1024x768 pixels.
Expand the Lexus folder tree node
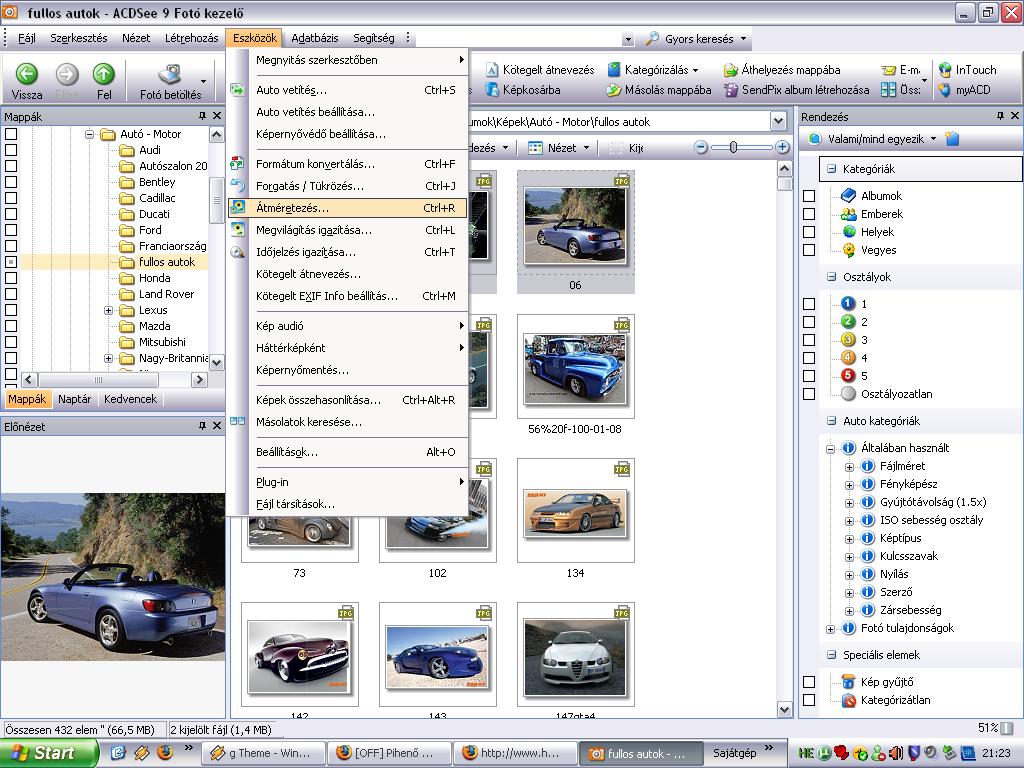tap(109, 311)
